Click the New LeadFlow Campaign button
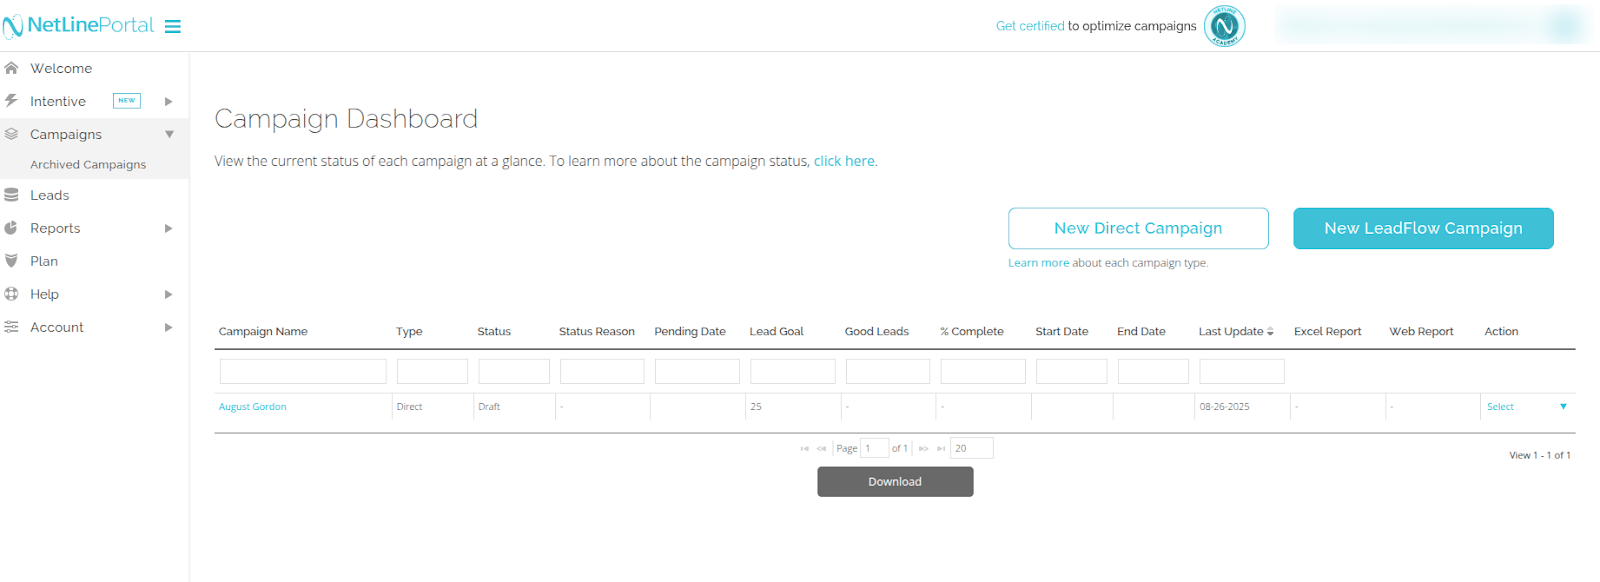1600x582 pixels. pyautogui.click(x=1423, y=228)
